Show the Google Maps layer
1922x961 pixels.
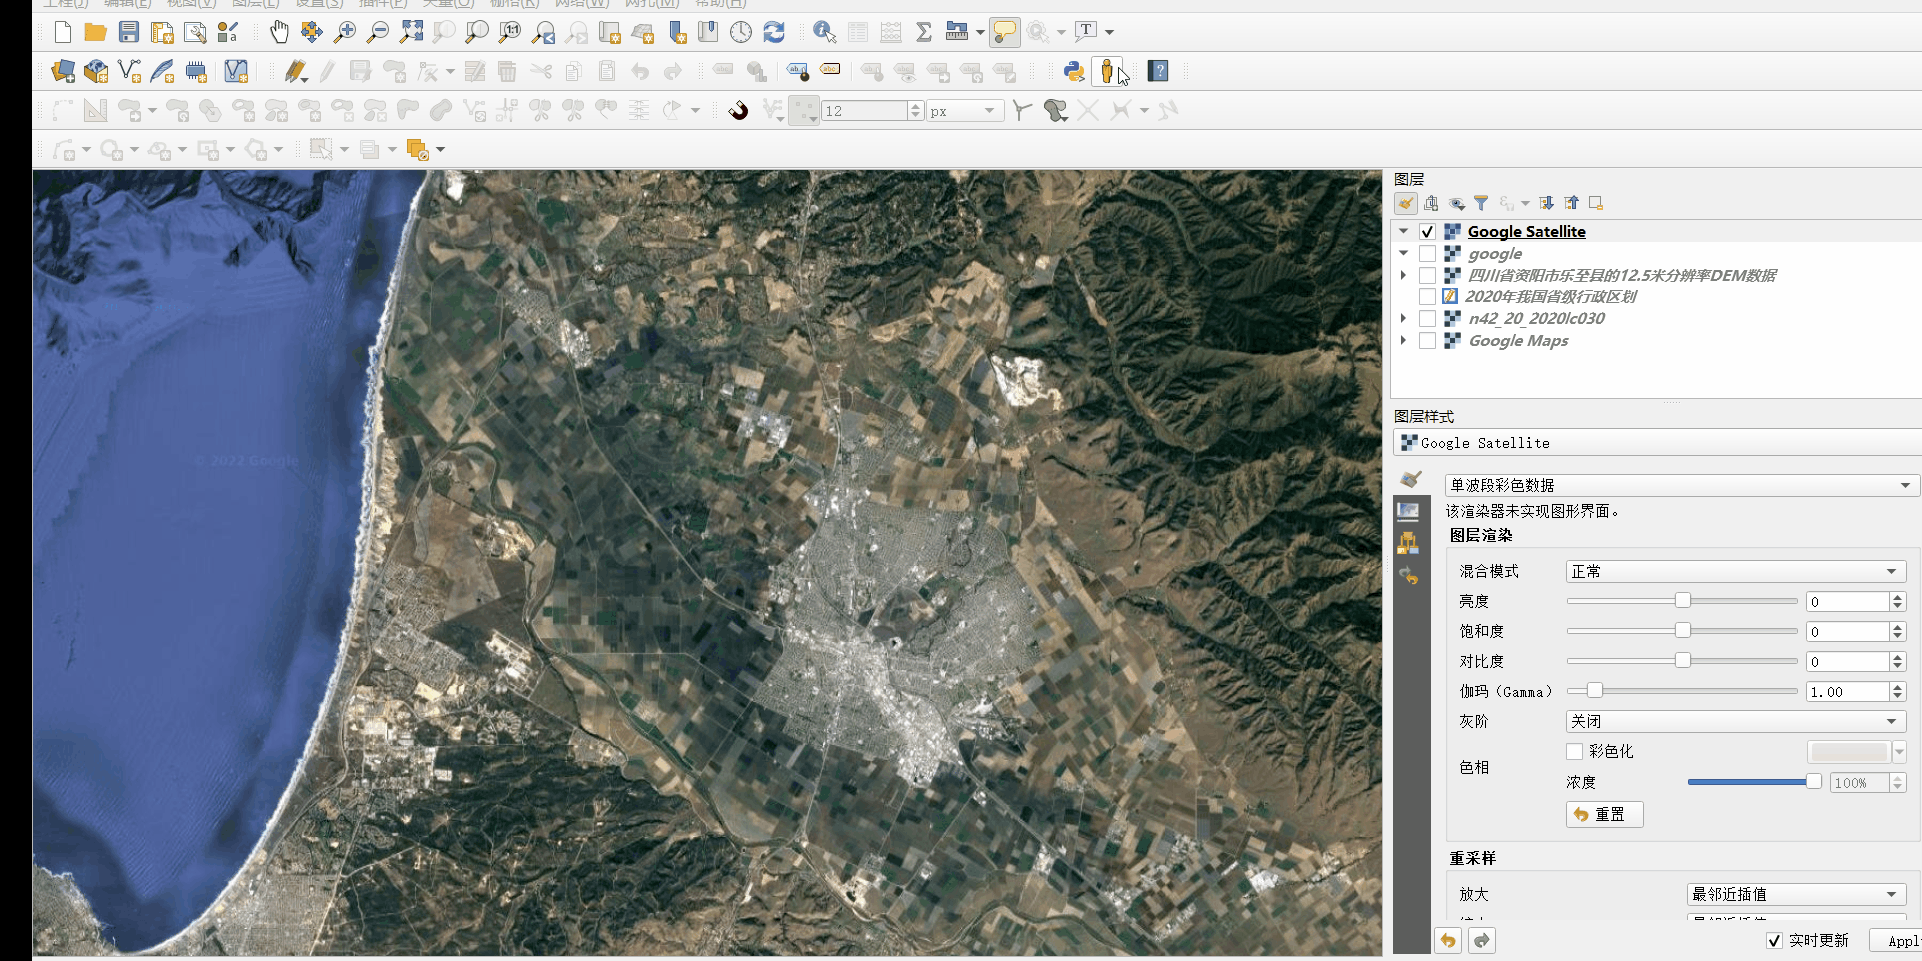1427,341
